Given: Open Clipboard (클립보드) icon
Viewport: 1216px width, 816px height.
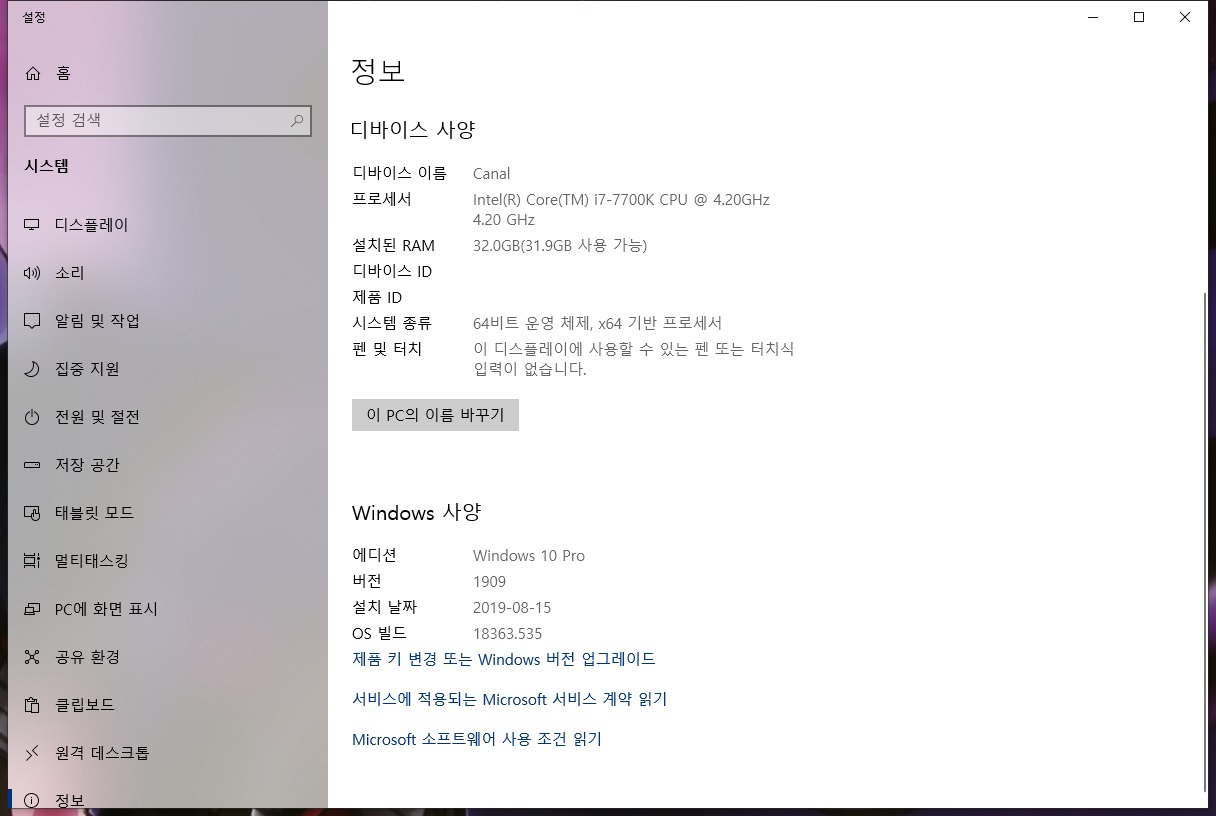Looking at the screenshot, I should tap(33, 705).
